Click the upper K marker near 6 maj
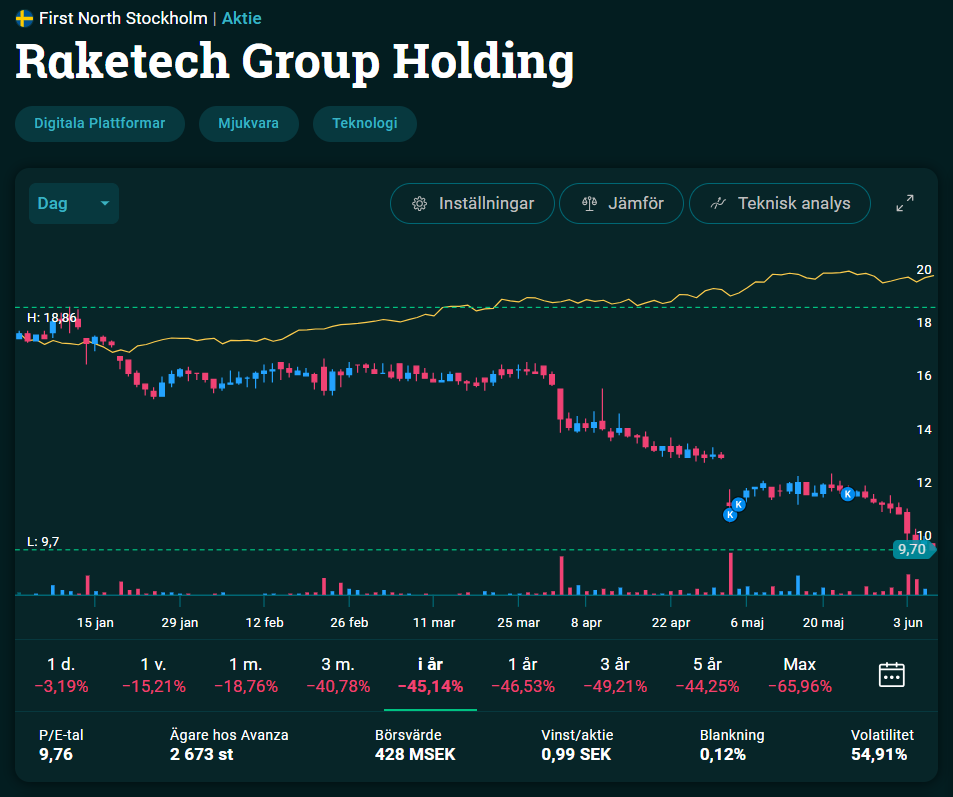Viewport: 953px width, 797px height. tap(738, 505)
